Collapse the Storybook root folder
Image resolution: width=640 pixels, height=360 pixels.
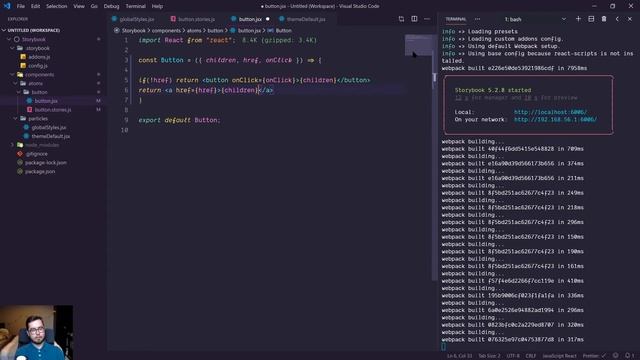pos(34,39)
